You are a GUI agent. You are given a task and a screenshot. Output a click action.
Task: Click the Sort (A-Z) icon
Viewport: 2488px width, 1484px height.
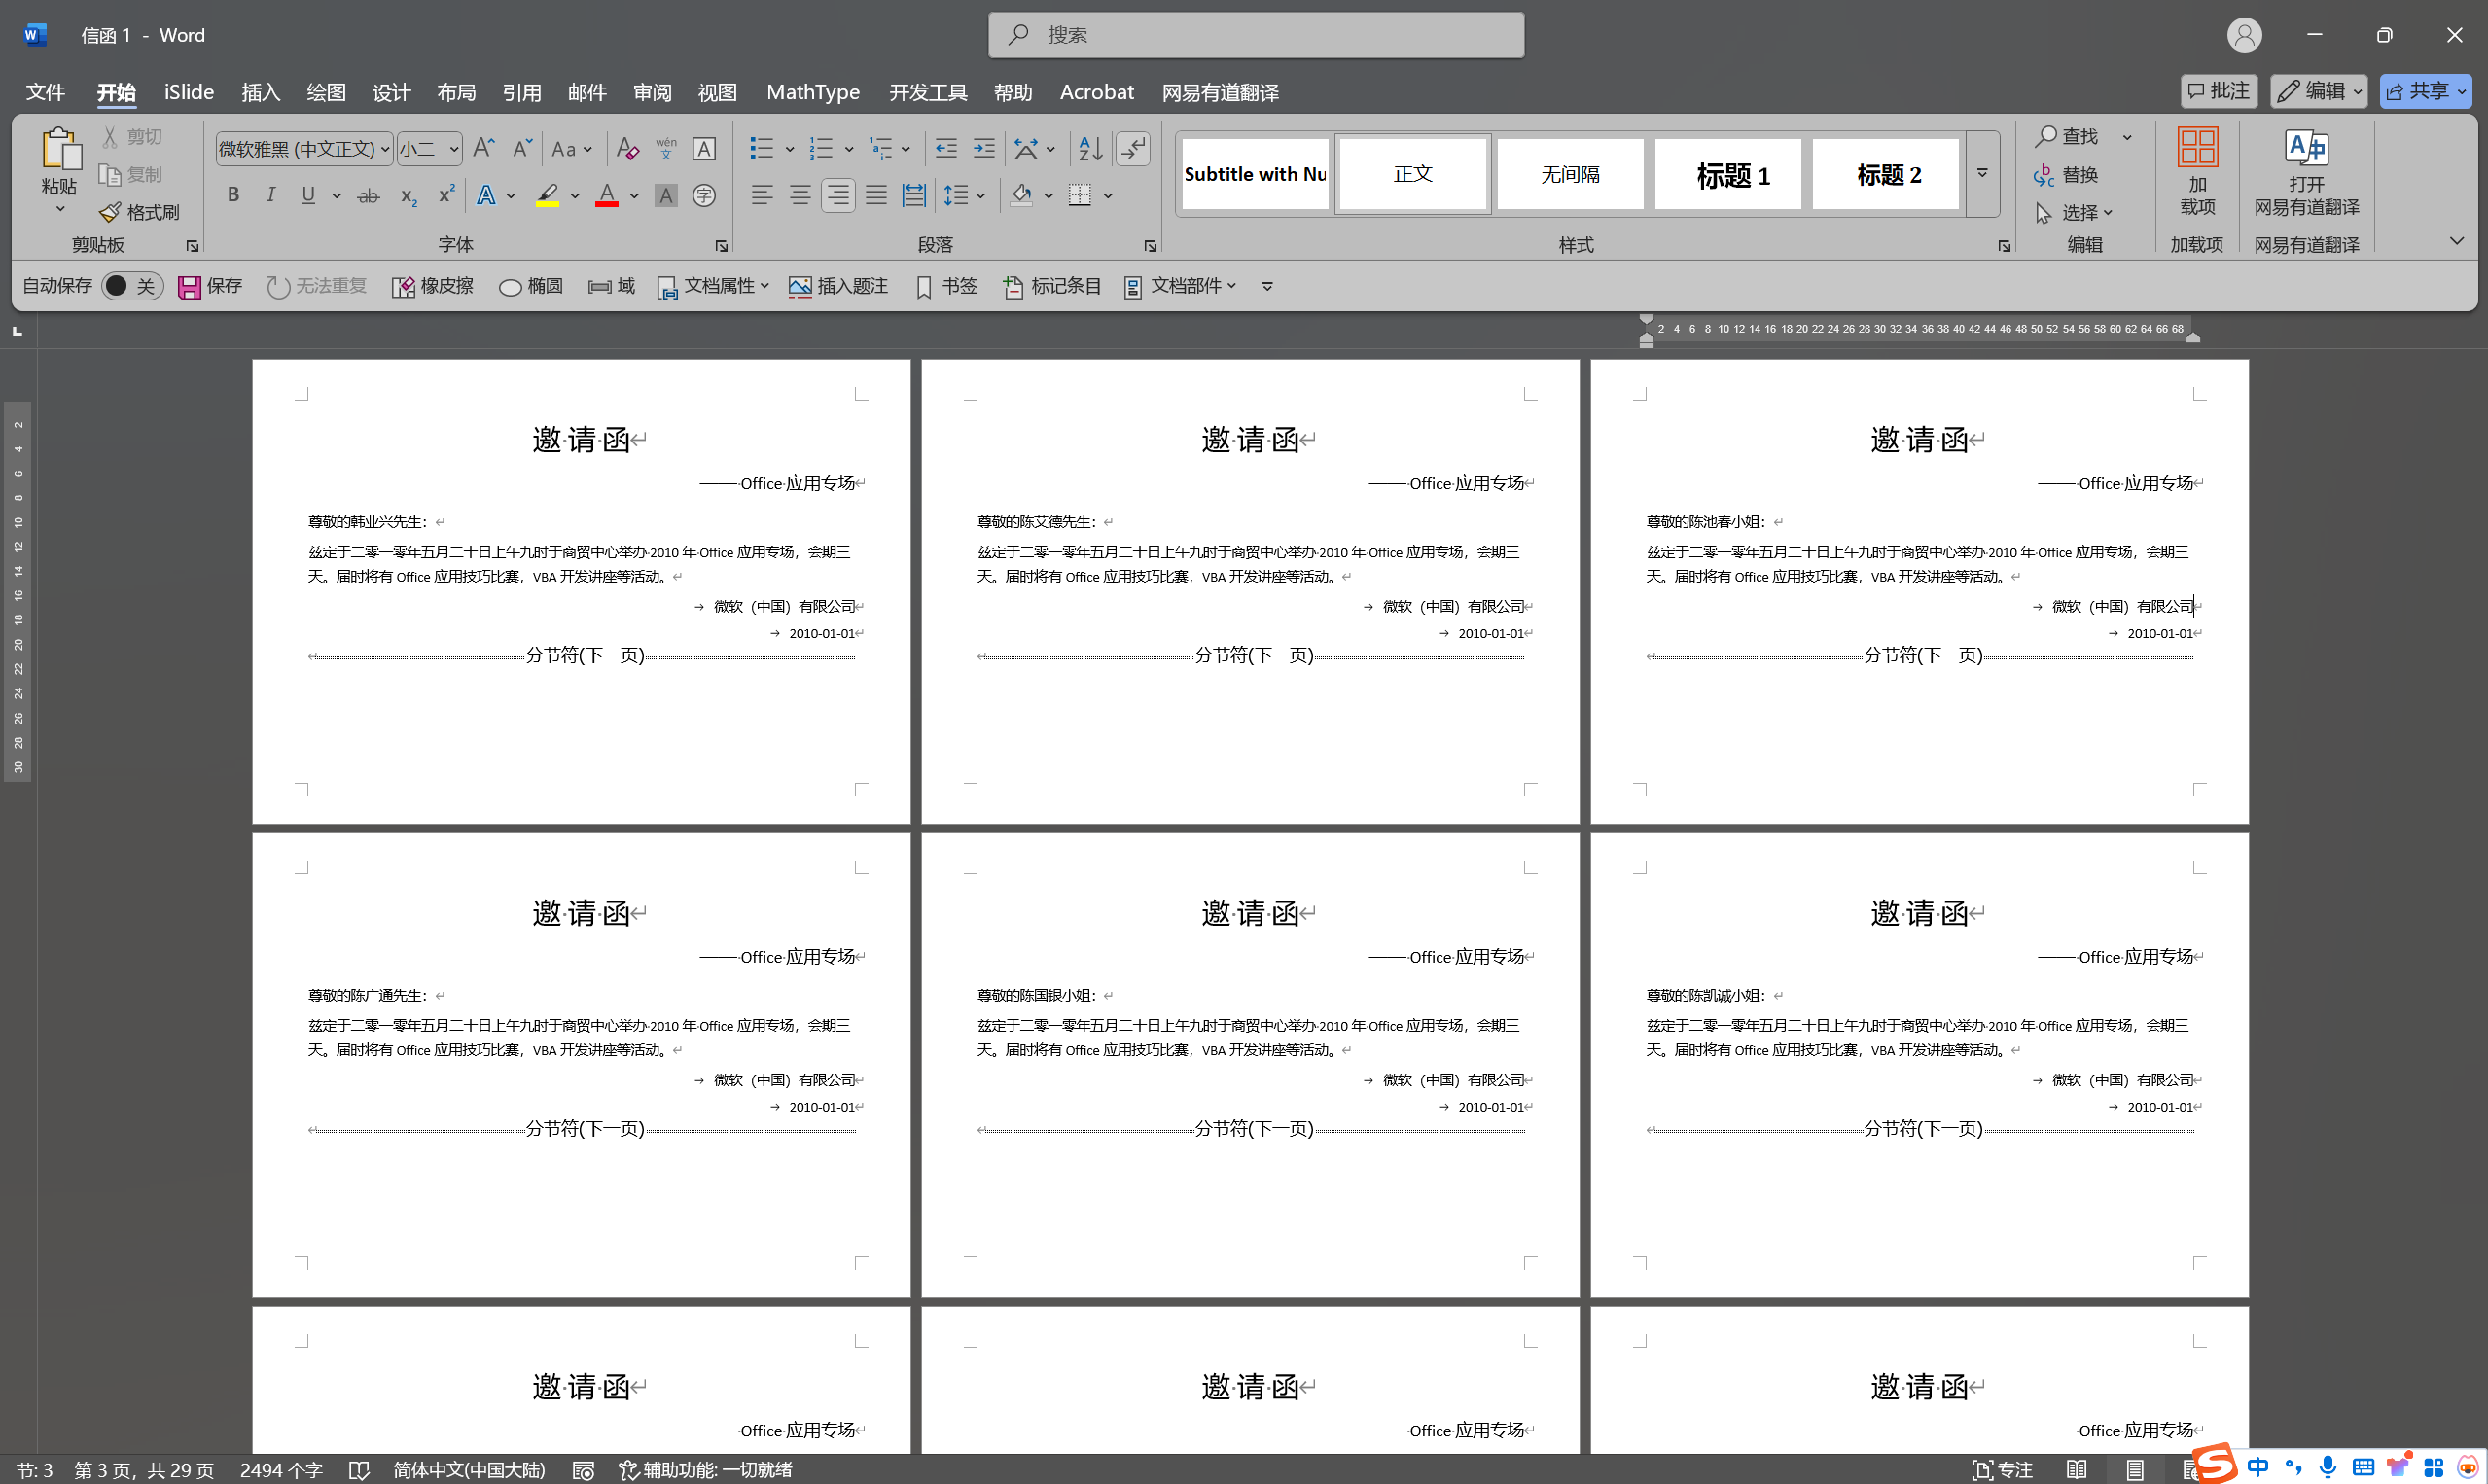(1090, 148)
